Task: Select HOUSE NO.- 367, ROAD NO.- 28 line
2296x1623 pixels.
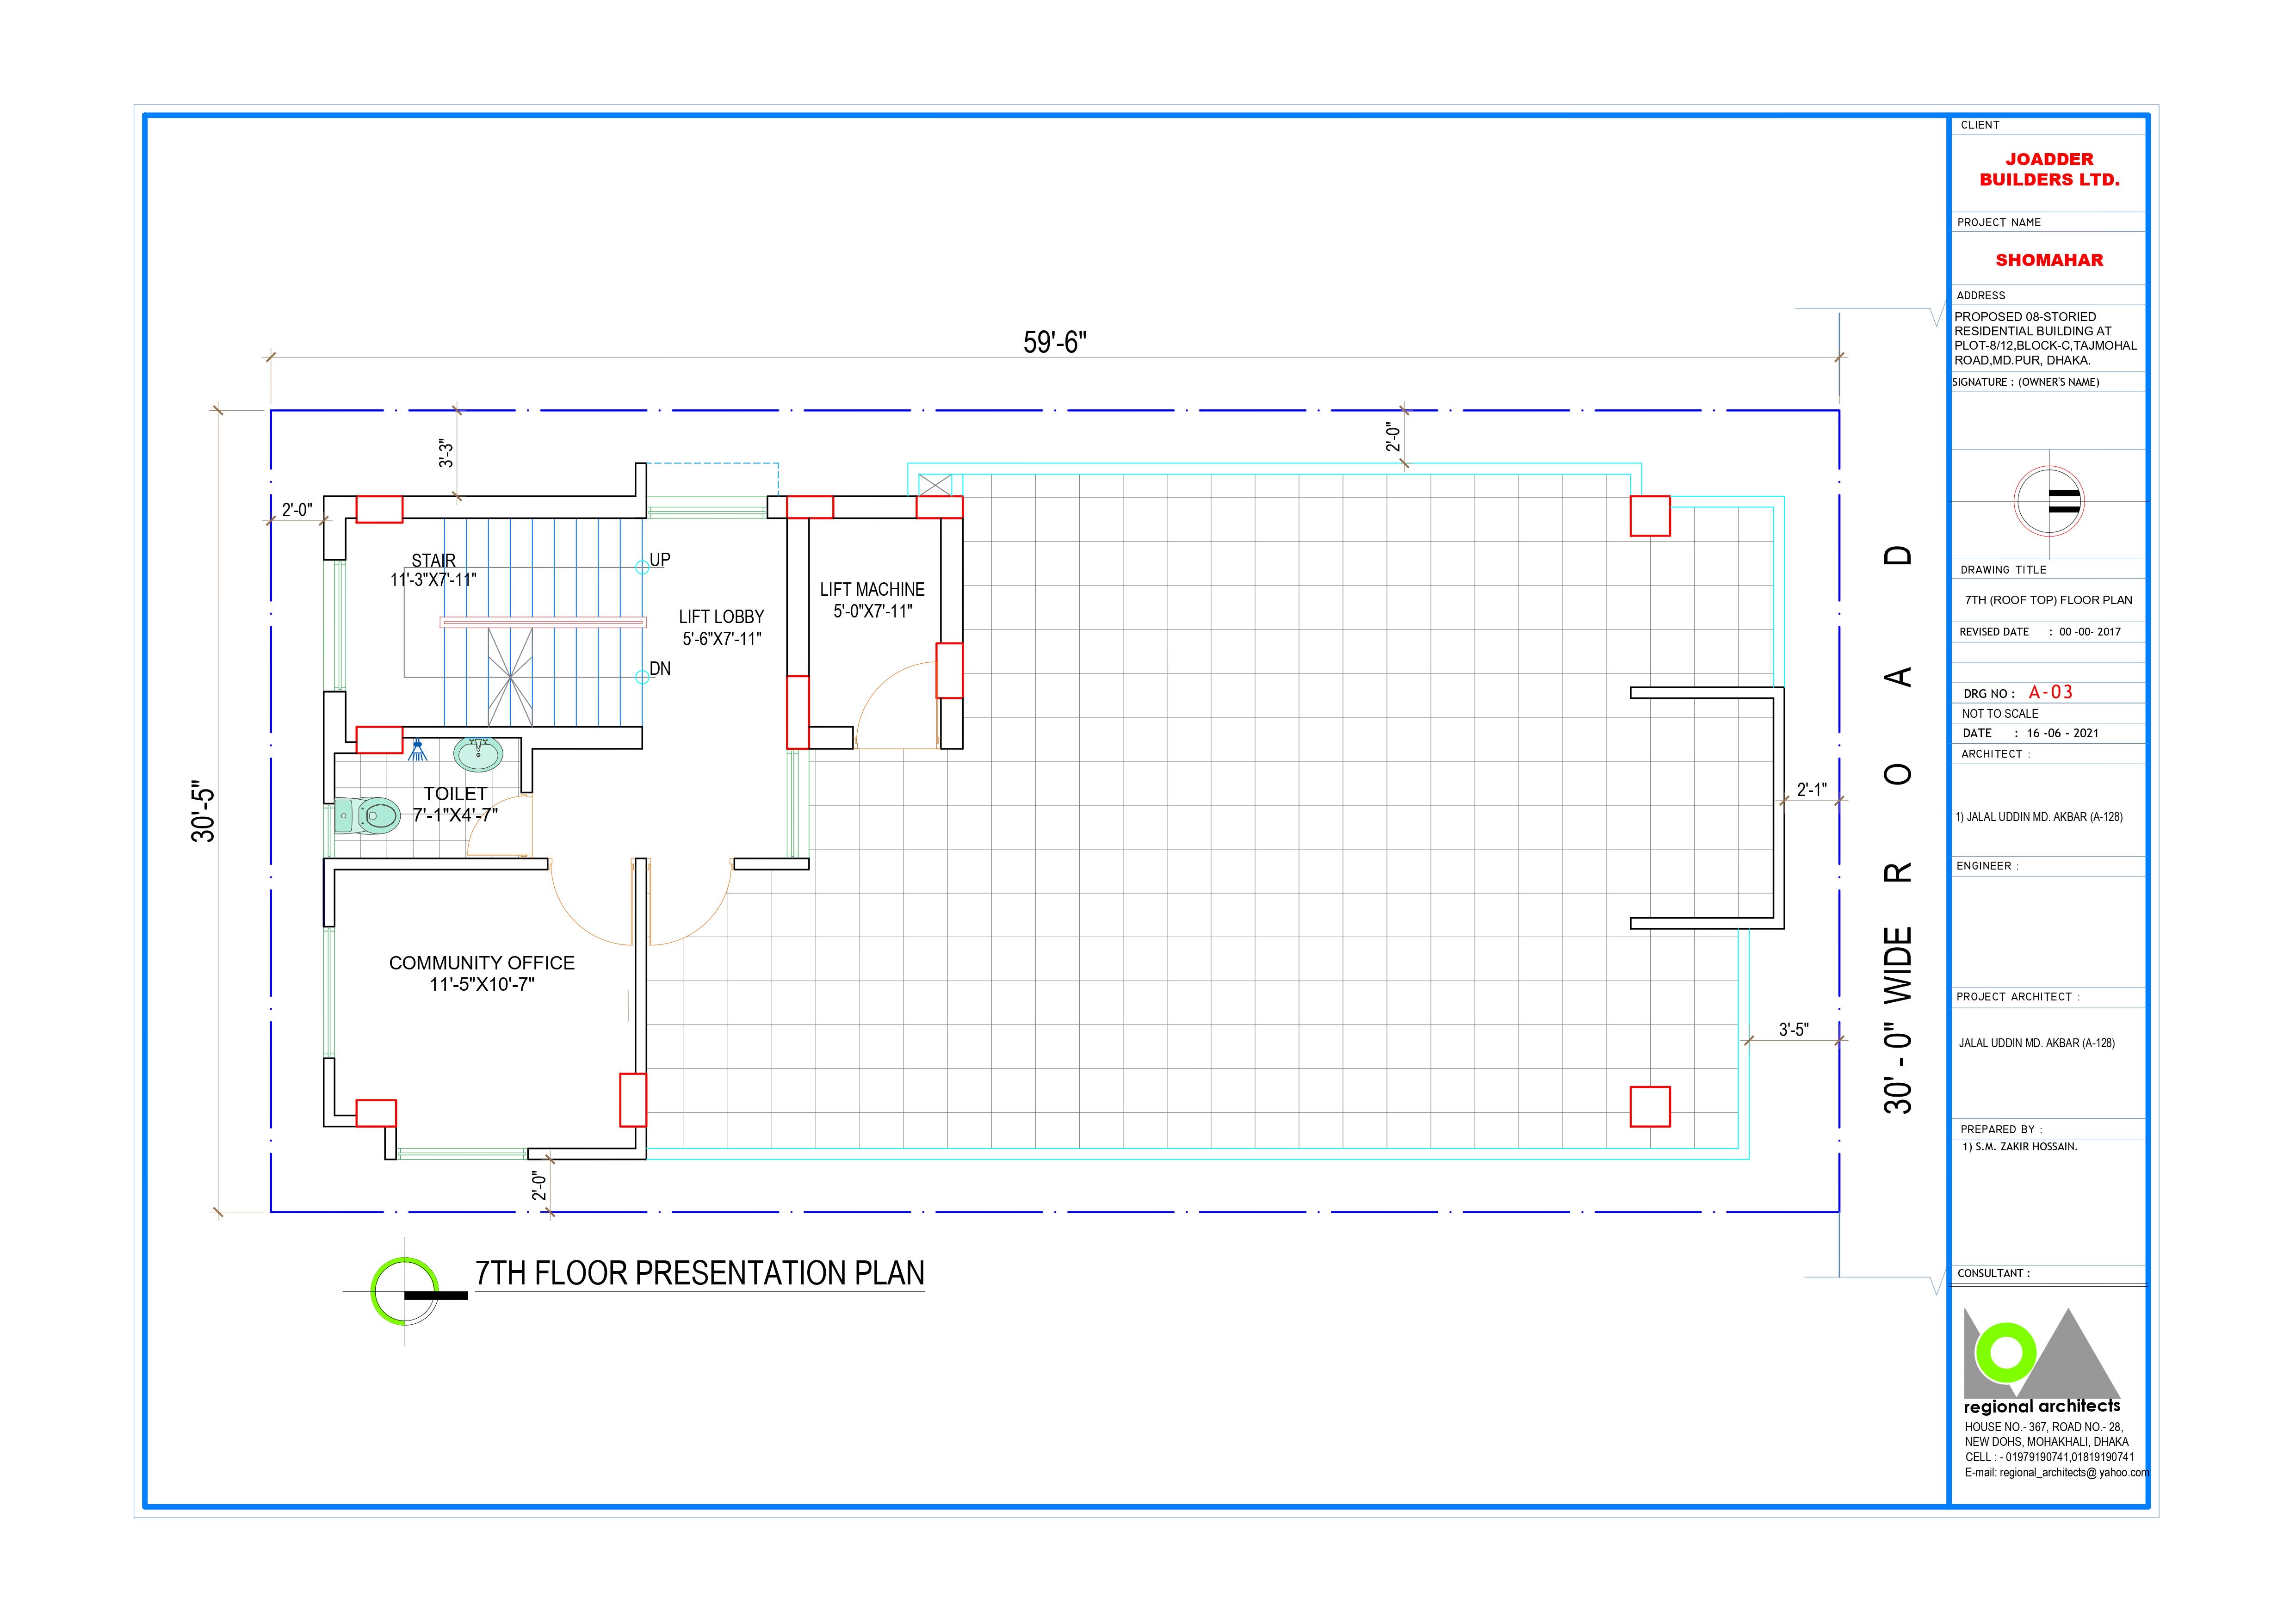Action: pos(2044,1427)
